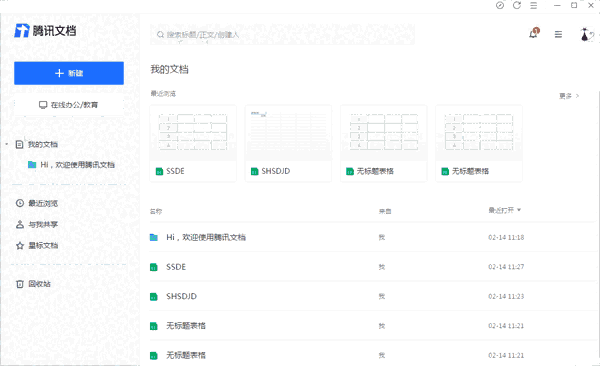Click the person icon for 与我共享

coord(20,224)
